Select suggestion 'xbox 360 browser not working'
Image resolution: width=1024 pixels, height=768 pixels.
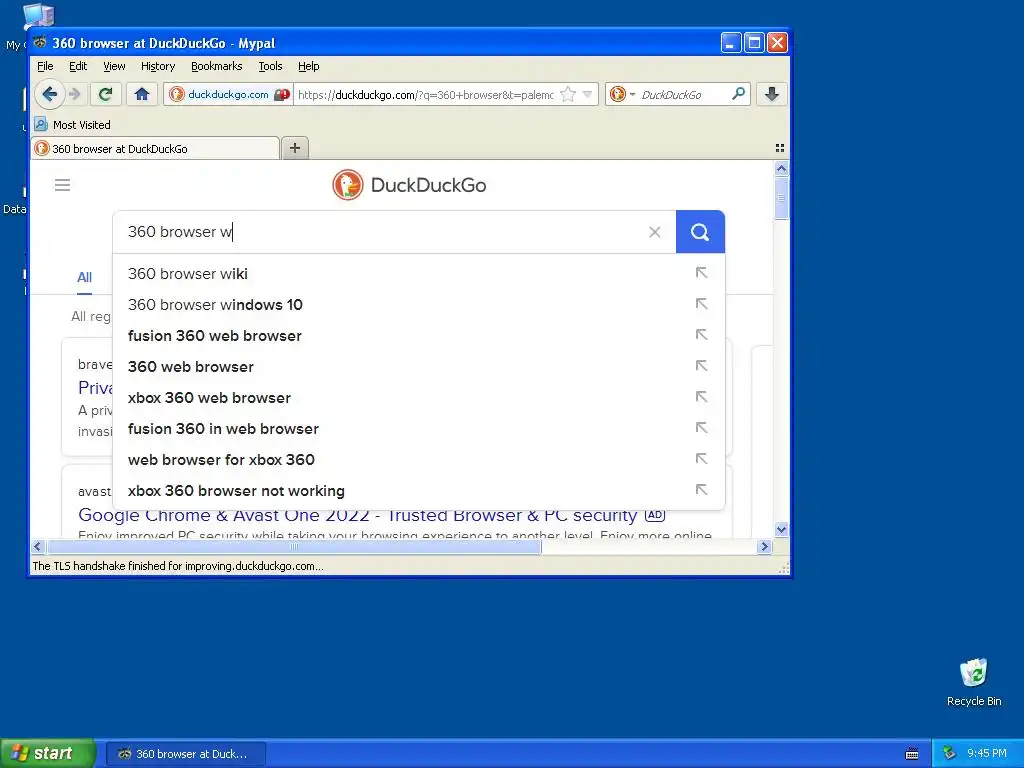pyautogui.click(x=419, y=490)
